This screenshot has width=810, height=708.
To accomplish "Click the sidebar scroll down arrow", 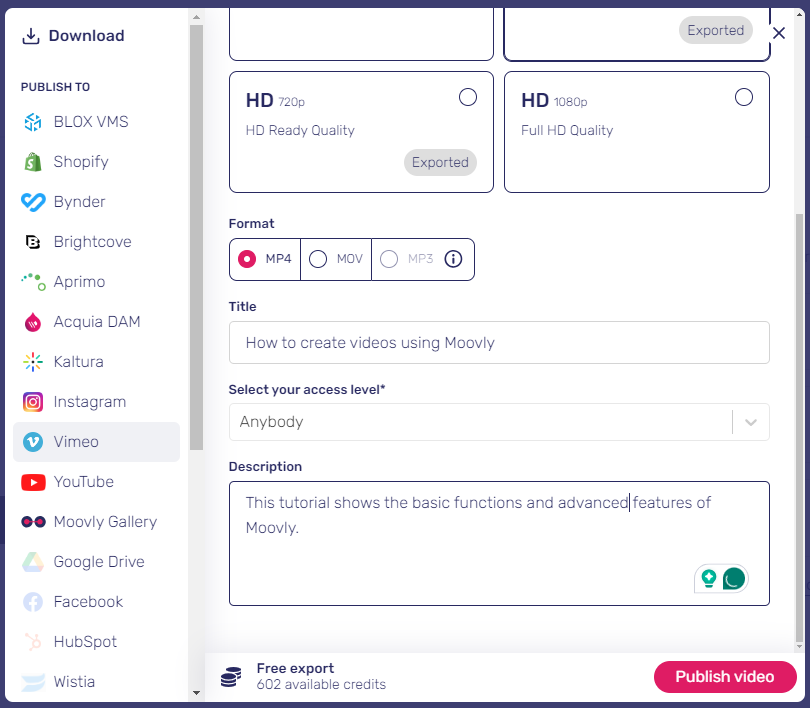I will [196, 693].
